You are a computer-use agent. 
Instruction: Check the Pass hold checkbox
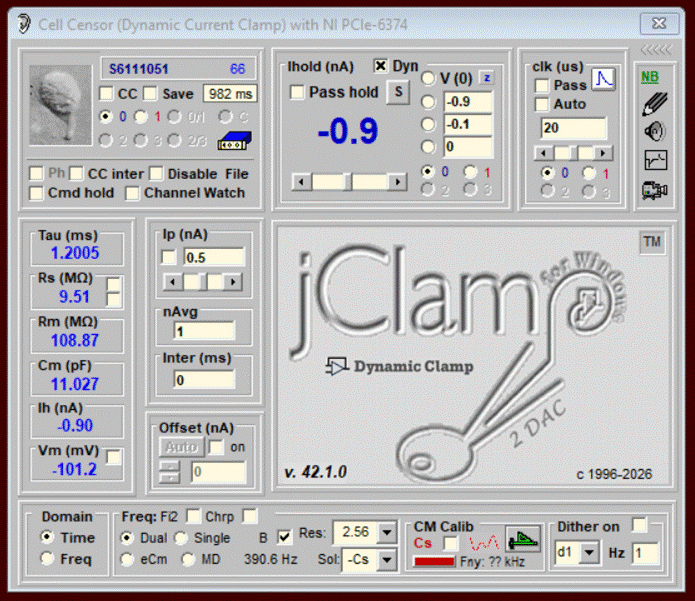297,93
